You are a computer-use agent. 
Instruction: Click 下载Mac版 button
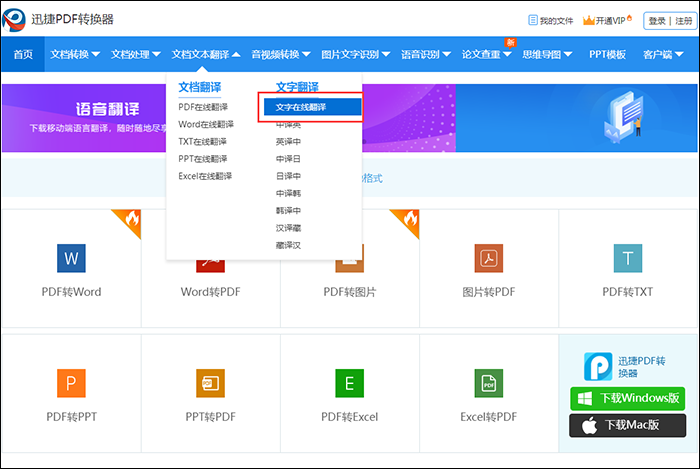(x=628, y=425)
